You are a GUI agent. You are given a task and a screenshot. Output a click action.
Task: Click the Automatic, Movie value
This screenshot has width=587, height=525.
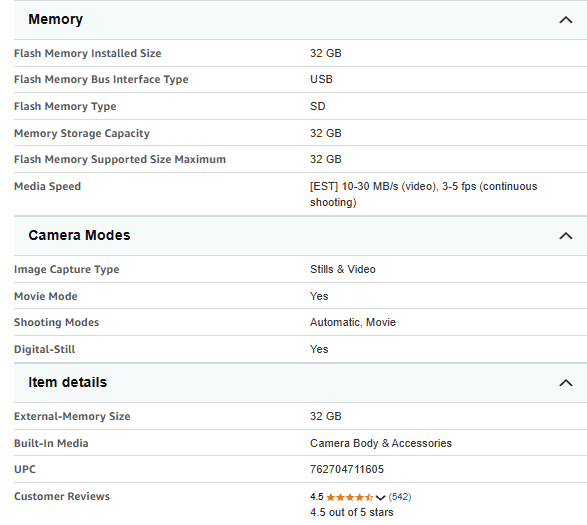(353, 322)
